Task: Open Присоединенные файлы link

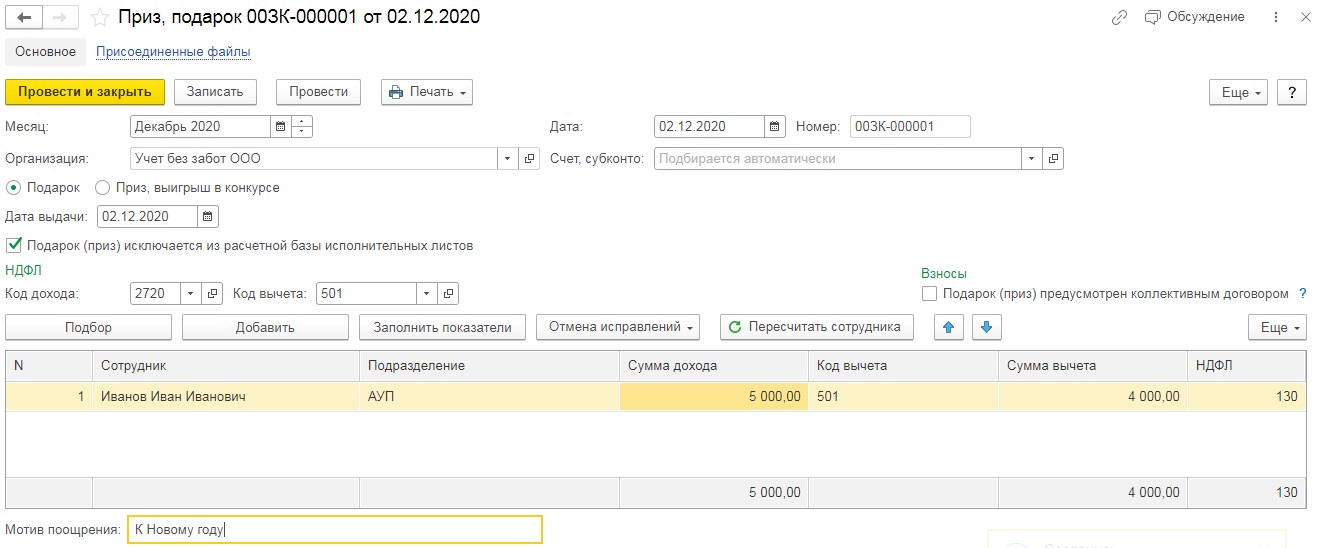Action: 173,51
